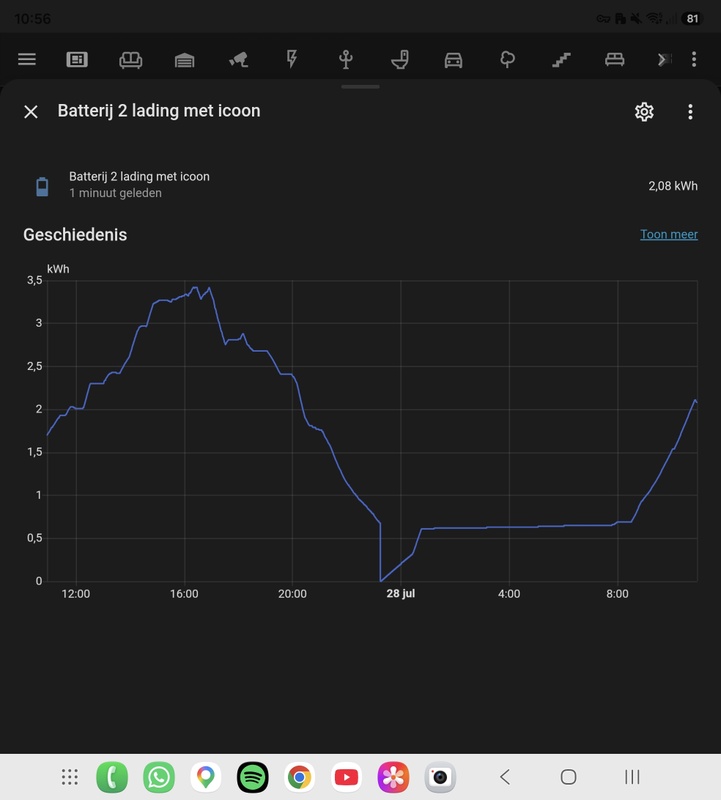Close the Batterij 2 lading dialog
Screen dimensions: 721x800
[31, 112]
